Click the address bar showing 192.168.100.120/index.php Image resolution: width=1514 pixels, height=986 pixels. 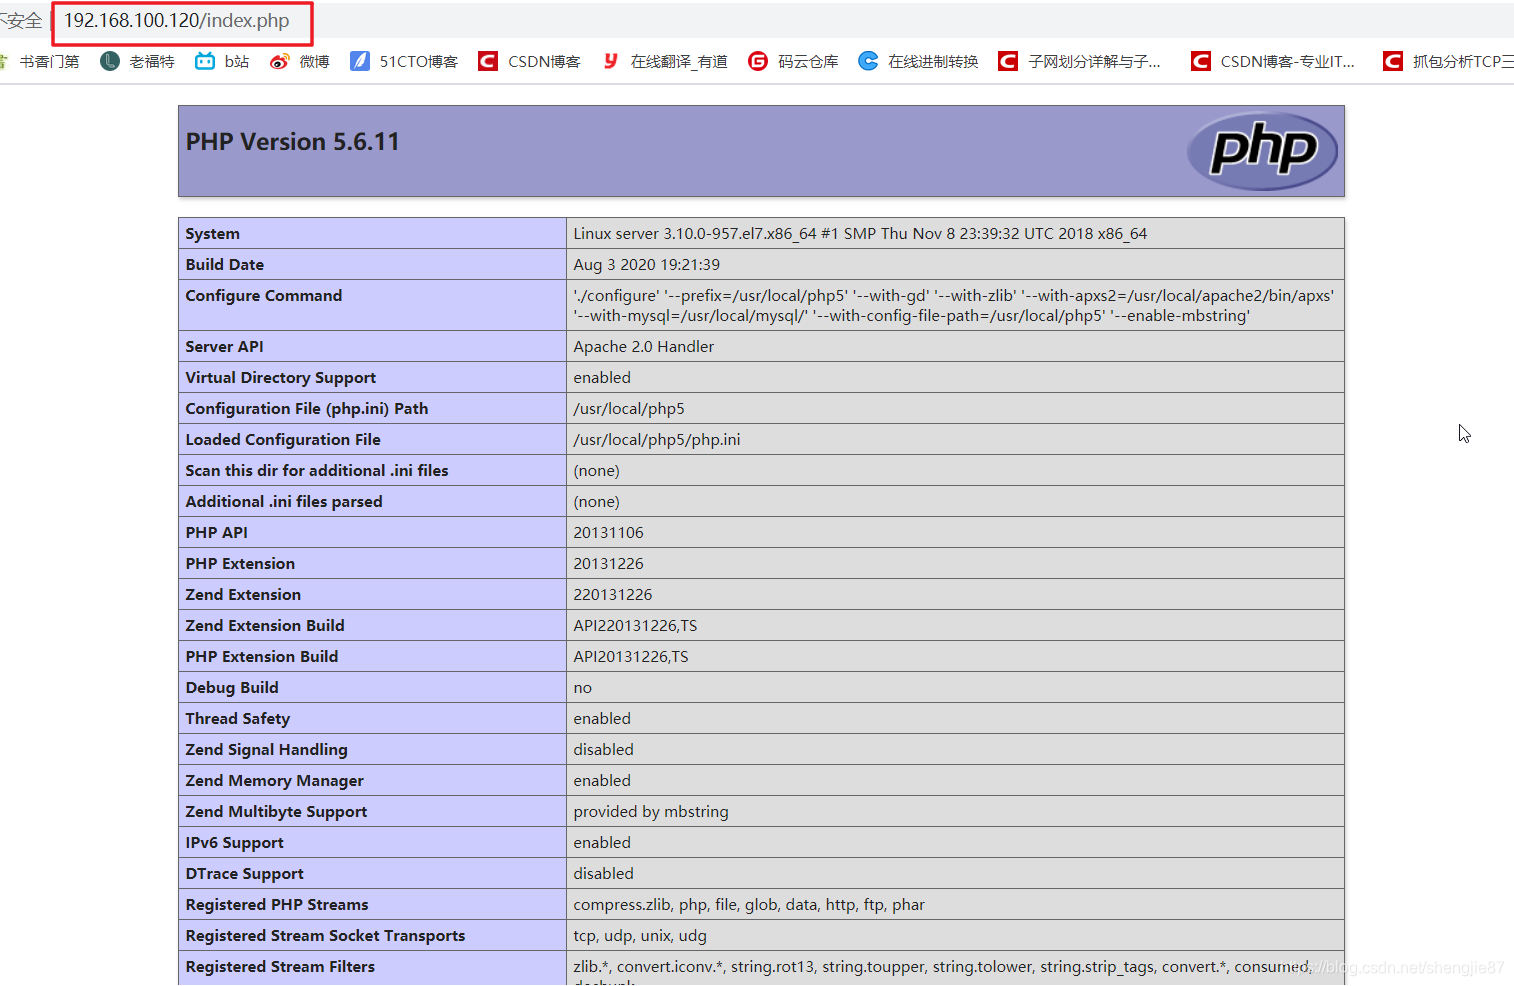tap(177, 21)
